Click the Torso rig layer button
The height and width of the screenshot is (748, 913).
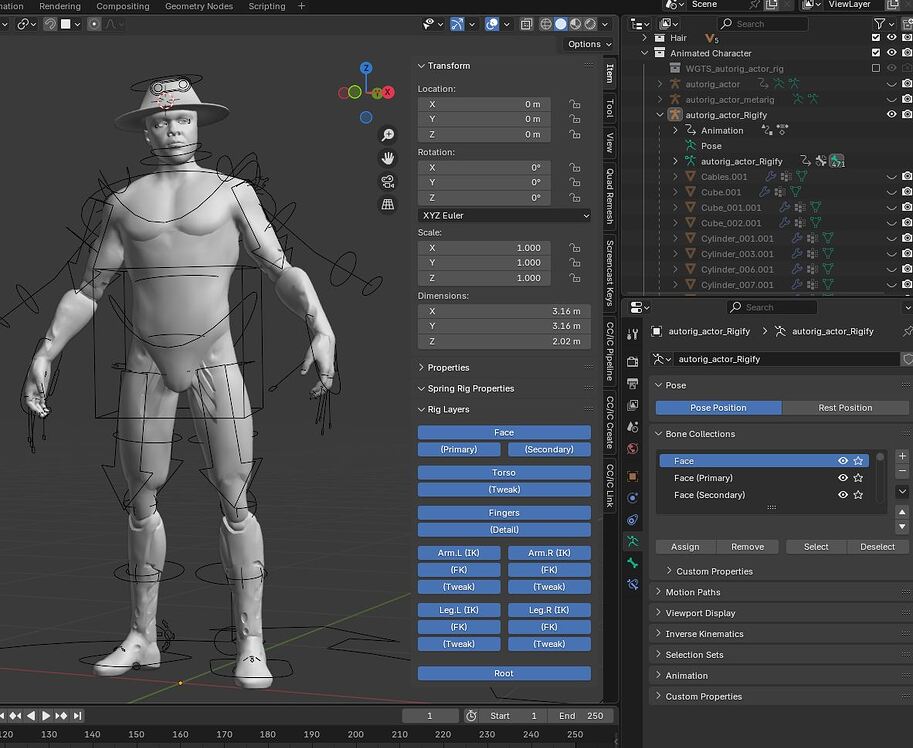pyautogui.click(x=504, y=473)
